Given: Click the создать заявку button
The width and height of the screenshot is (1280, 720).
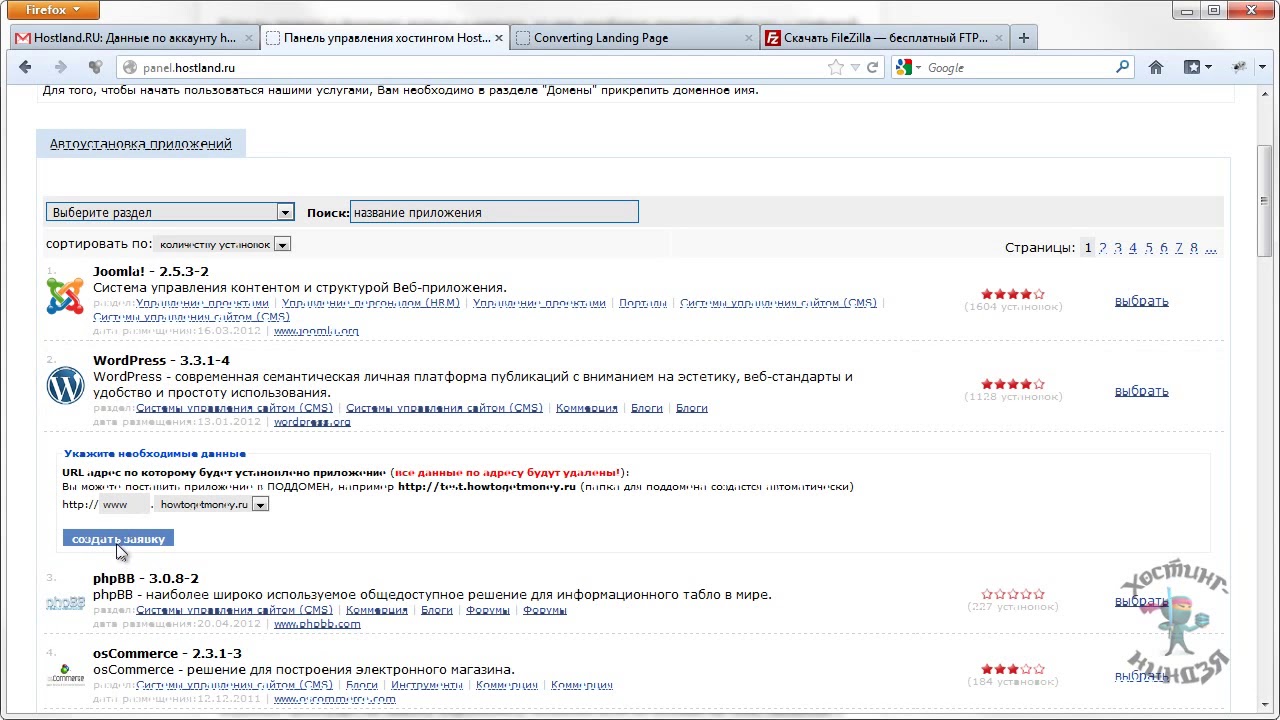Looking at the screenshot, I should tap(118, 539).
